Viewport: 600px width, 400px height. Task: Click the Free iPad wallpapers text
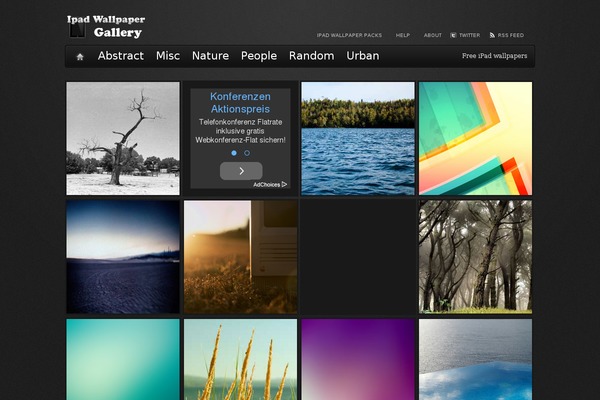point(494,56)
